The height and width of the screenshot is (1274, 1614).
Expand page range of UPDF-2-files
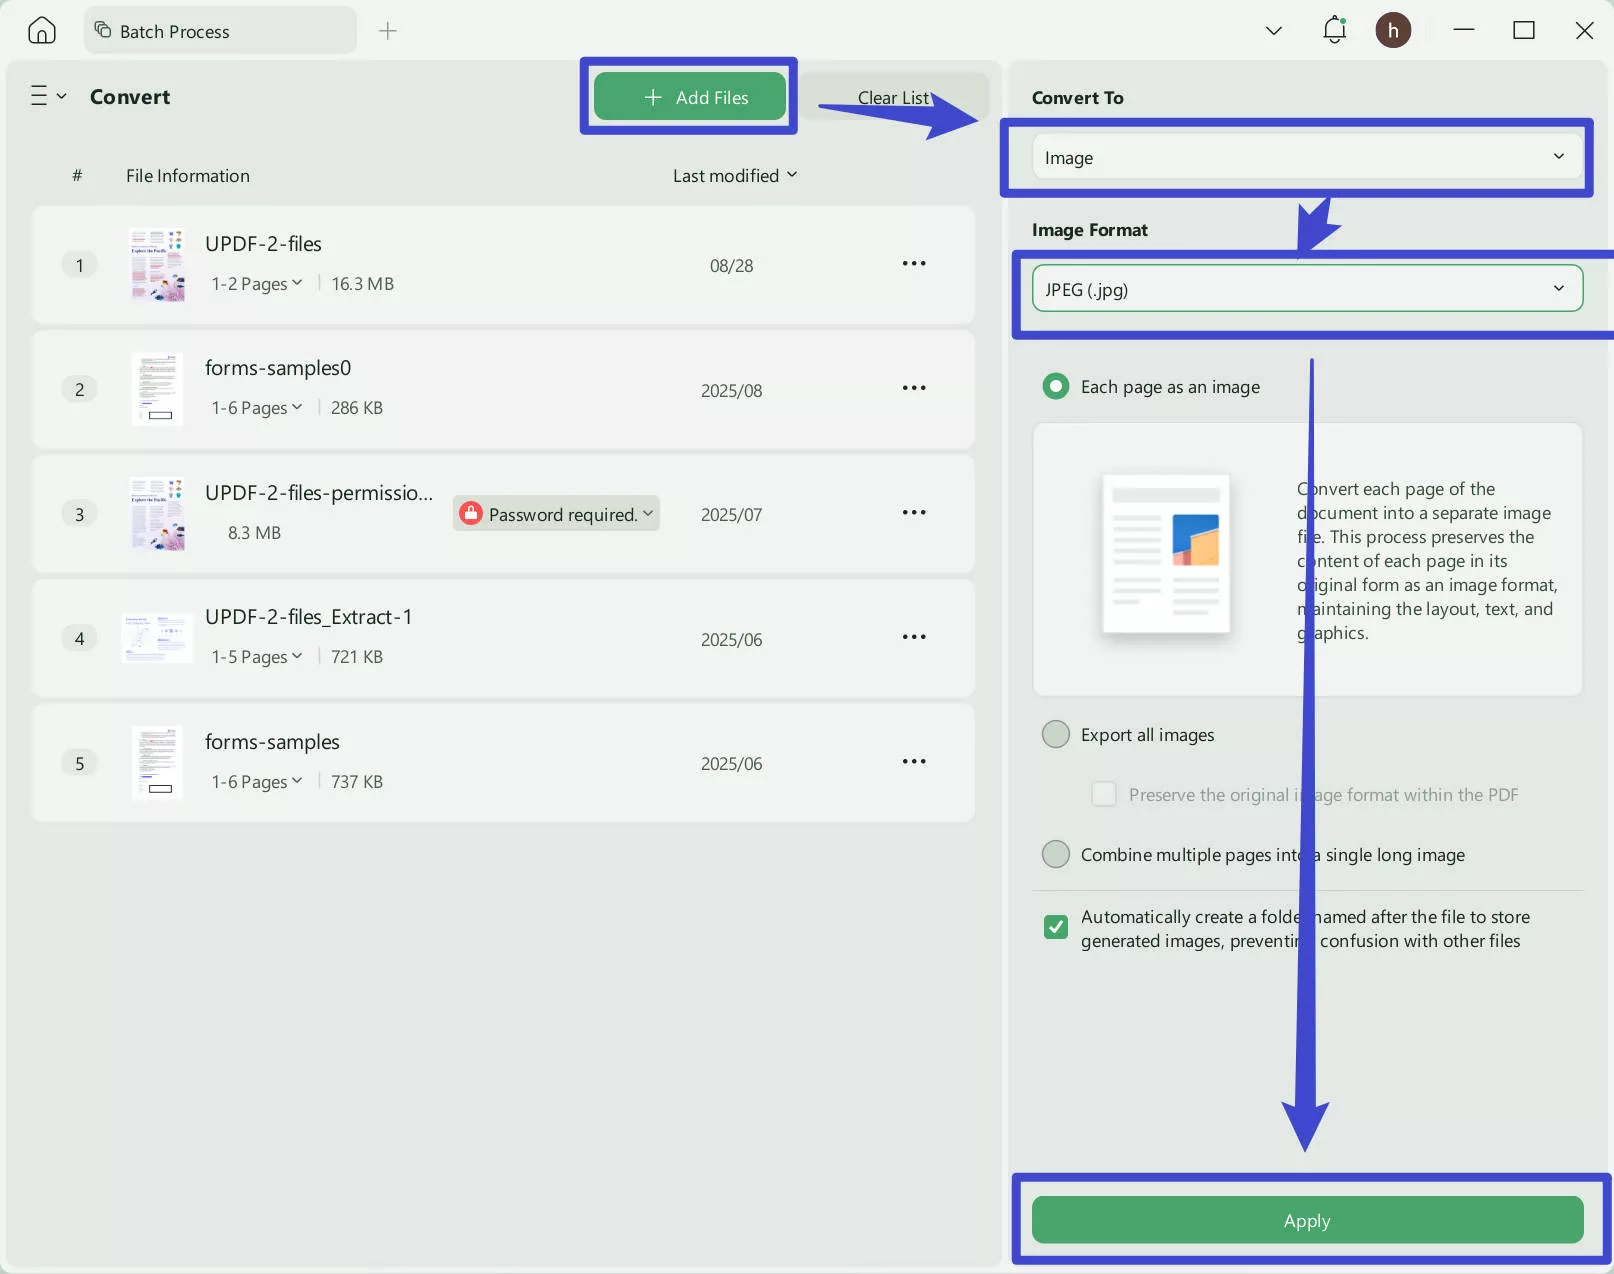coord(257,284)
